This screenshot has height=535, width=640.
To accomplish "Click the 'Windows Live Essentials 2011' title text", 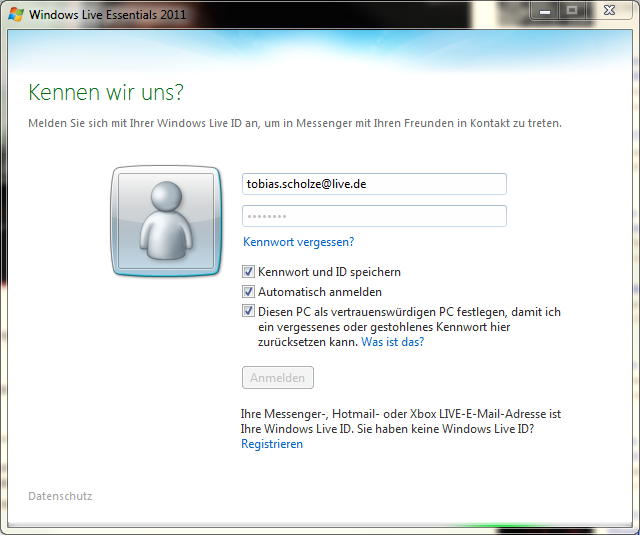I will (x=107, y=15).
